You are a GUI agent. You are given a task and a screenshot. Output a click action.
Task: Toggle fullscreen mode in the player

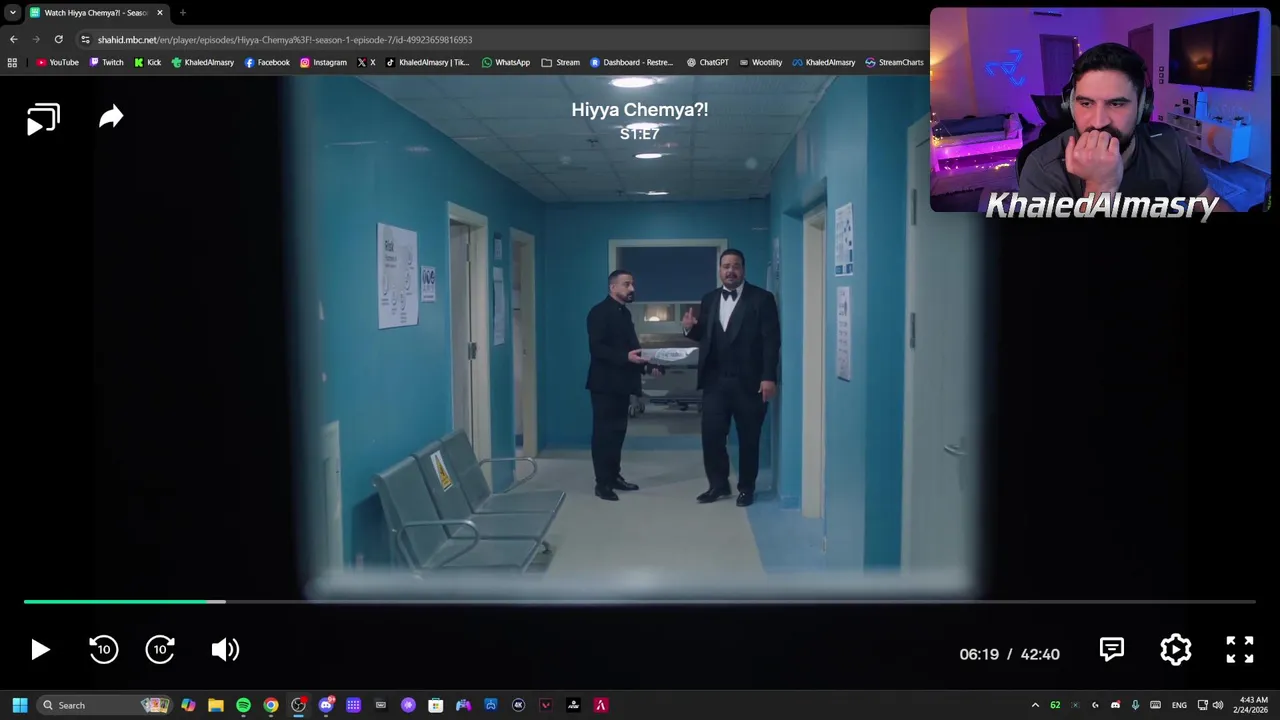tap(1240, 650)
